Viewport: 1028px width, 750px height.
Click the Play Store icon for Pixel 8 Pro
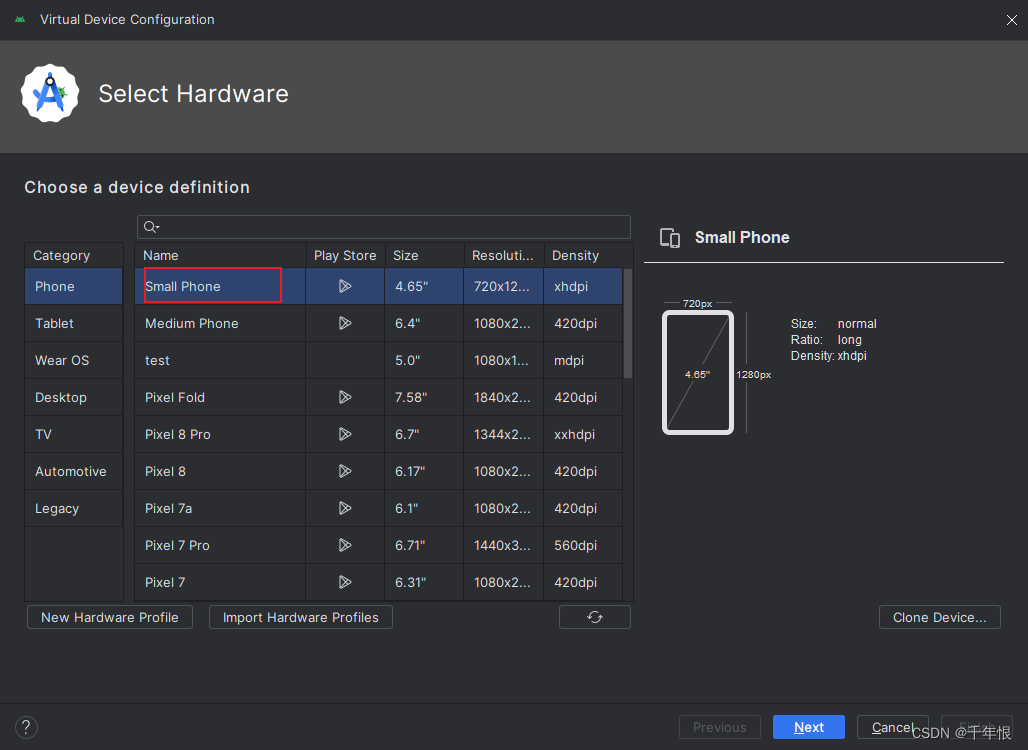[345, 434]
